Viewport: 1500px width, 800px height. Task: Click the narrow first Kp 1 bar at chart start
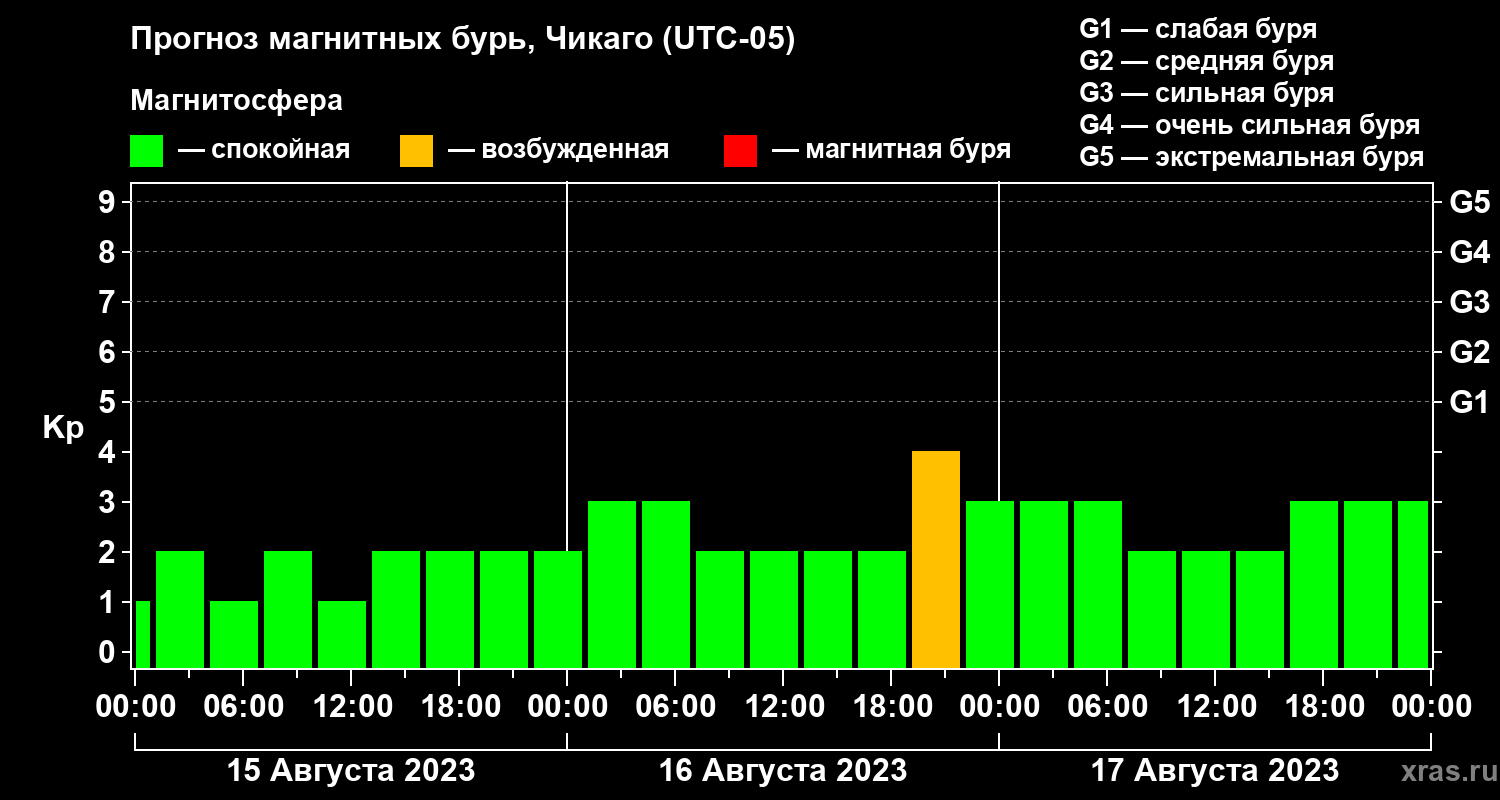point(142,635)
